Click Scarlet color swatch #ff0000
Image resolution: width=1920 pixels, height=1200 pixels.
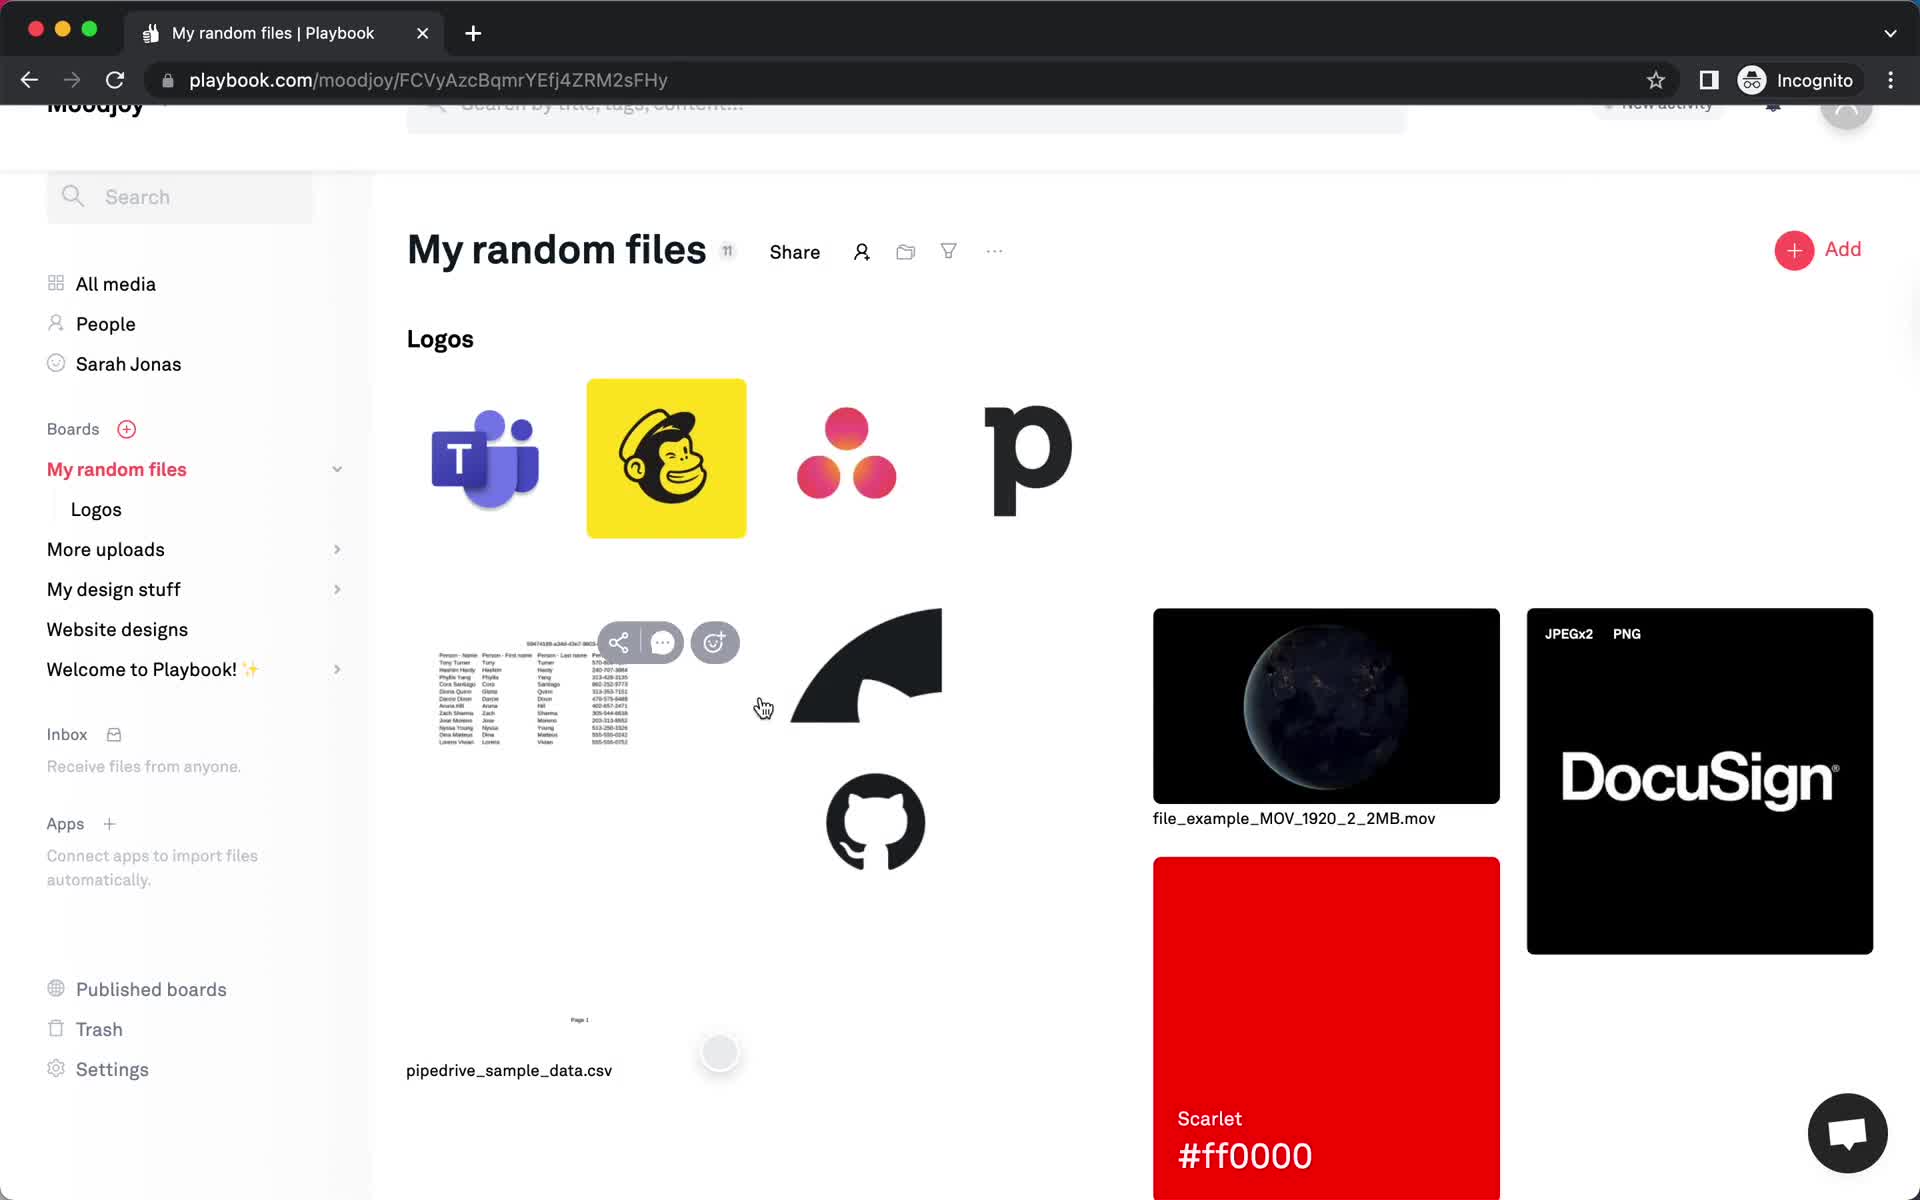[x=1326, y=1030]
